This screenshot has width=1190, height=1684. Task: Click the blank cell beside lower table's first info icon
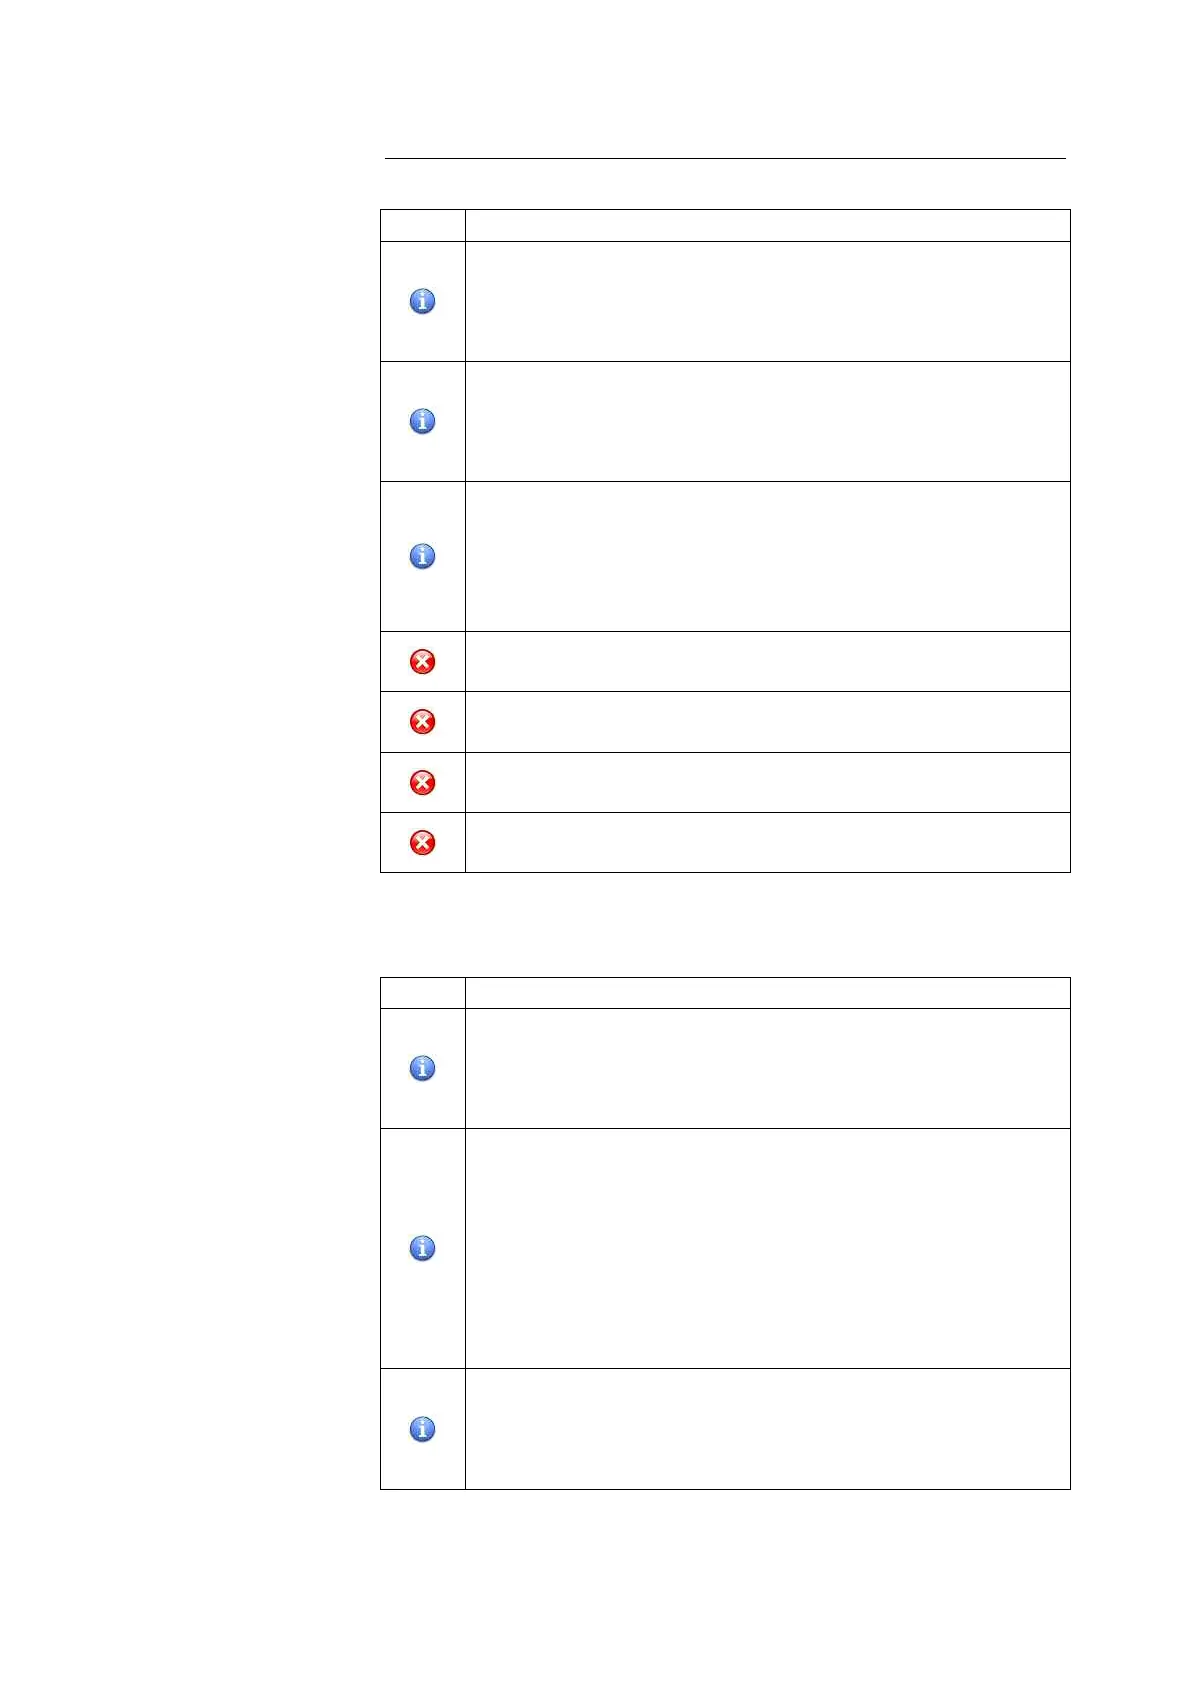[767, 1068]
